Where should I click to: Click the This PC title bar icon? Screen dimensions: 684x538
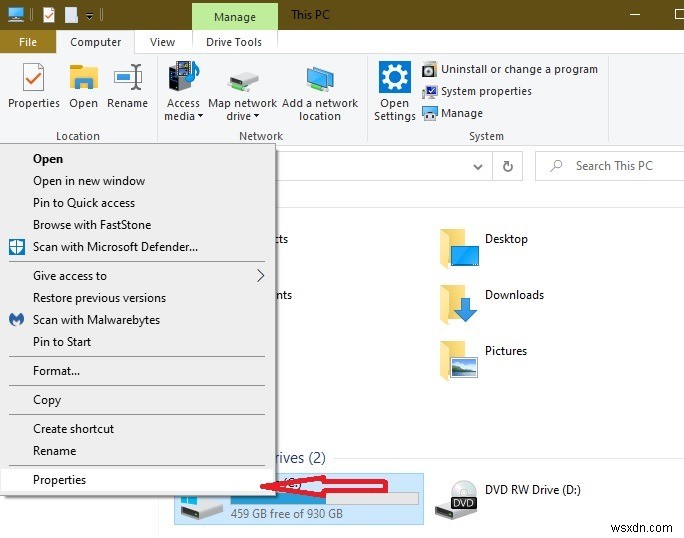click(16, 15)
